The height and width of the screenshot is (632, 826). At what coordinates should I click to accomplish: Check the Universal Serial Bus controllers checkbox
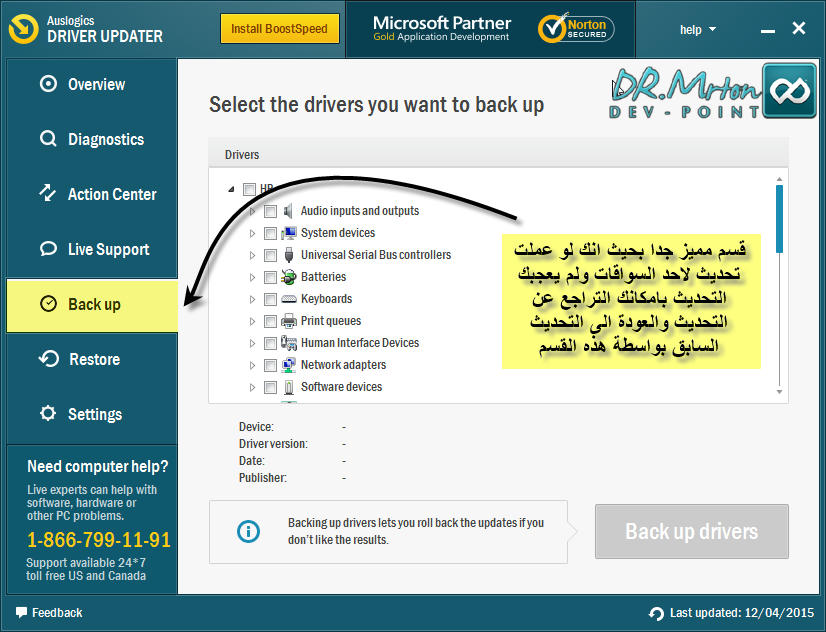tap(270, 255)
